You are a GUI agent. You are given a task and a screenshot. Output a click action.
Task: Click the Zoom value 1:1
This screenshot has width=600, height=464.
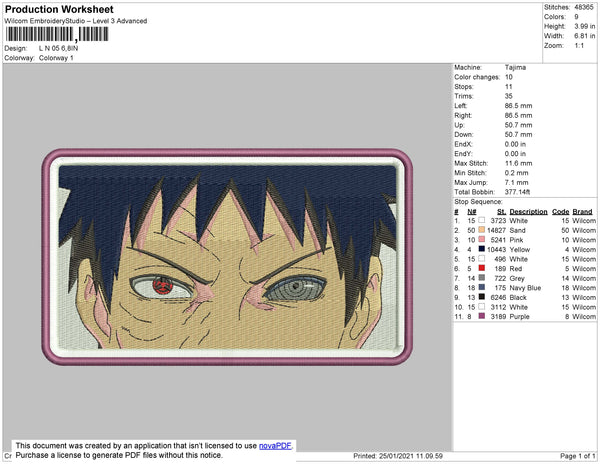coord(579,46)
